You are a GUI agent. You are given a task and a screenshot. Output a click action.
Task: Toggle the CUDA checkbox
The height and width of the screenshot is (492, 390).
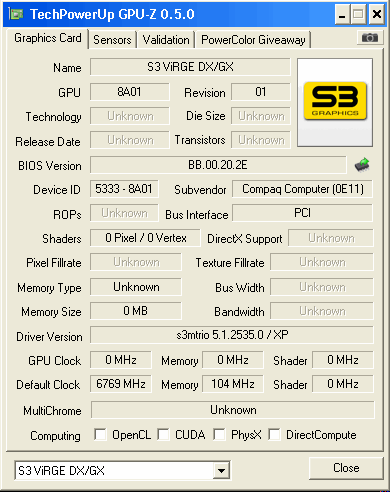coord(163,434)
